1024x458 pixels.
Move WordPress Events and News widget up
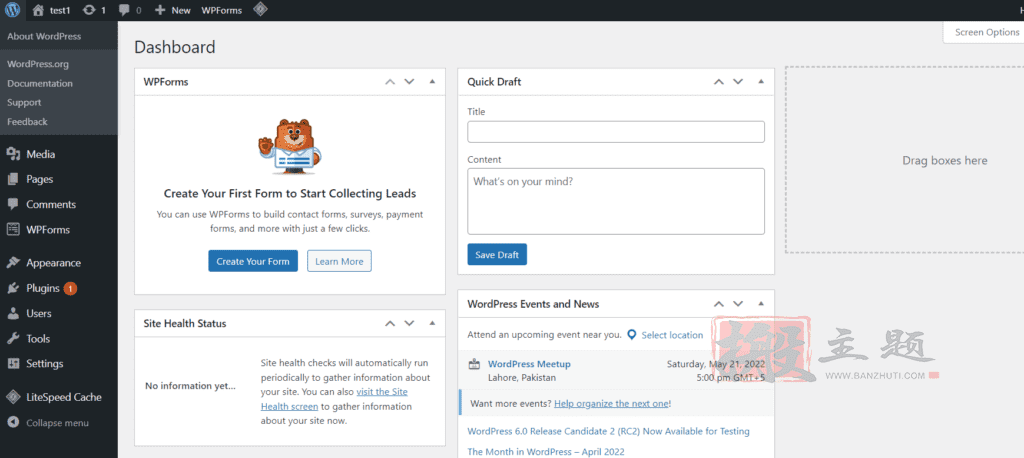pyautogui.click(x=718, y=304)
